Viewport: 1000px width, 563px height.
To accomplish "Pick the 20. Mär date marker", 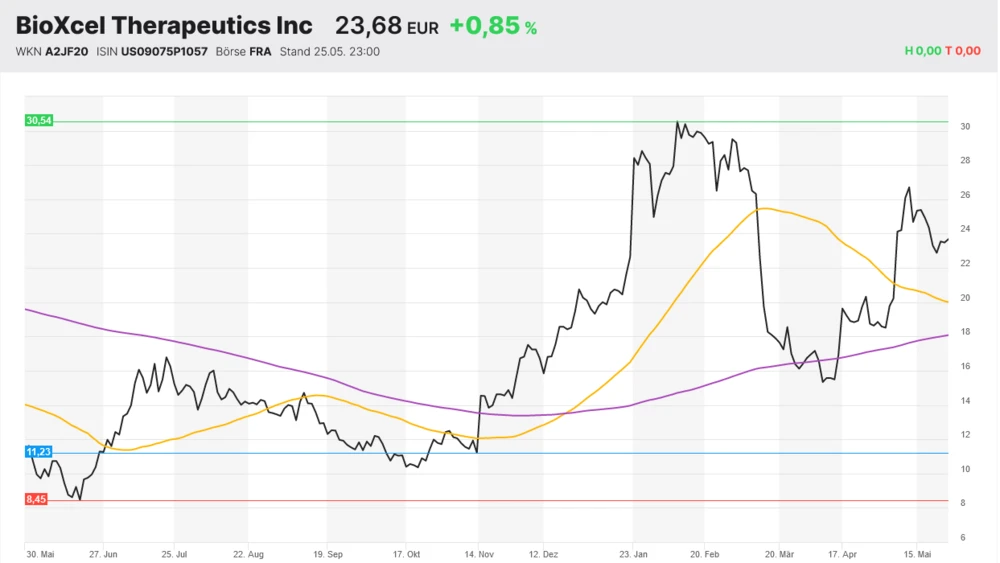I will 779,553.
